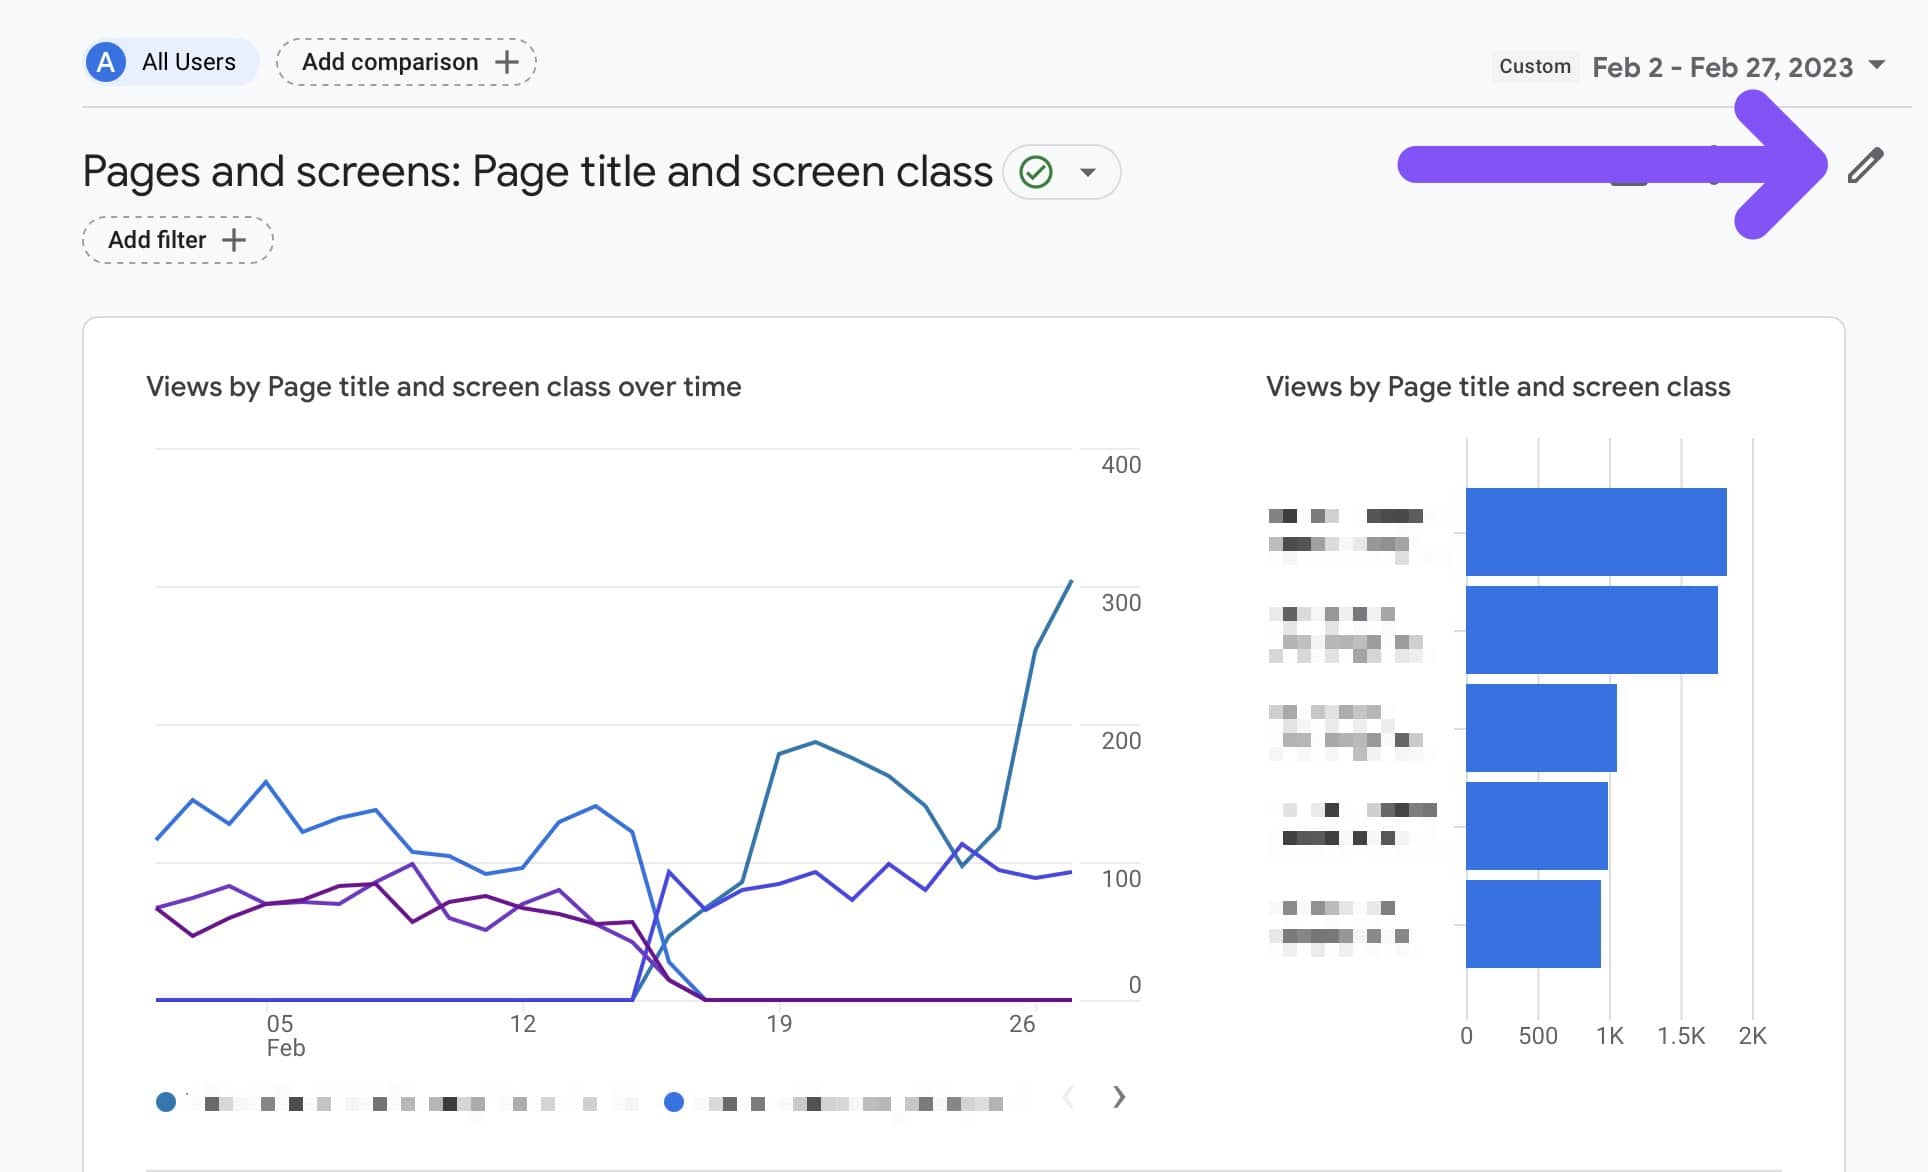Image resolution: width=1928 pixels, height=1172 pixels.
Task: Click the left pagination chevron in the chart legend
Action: [1068, 1097]
